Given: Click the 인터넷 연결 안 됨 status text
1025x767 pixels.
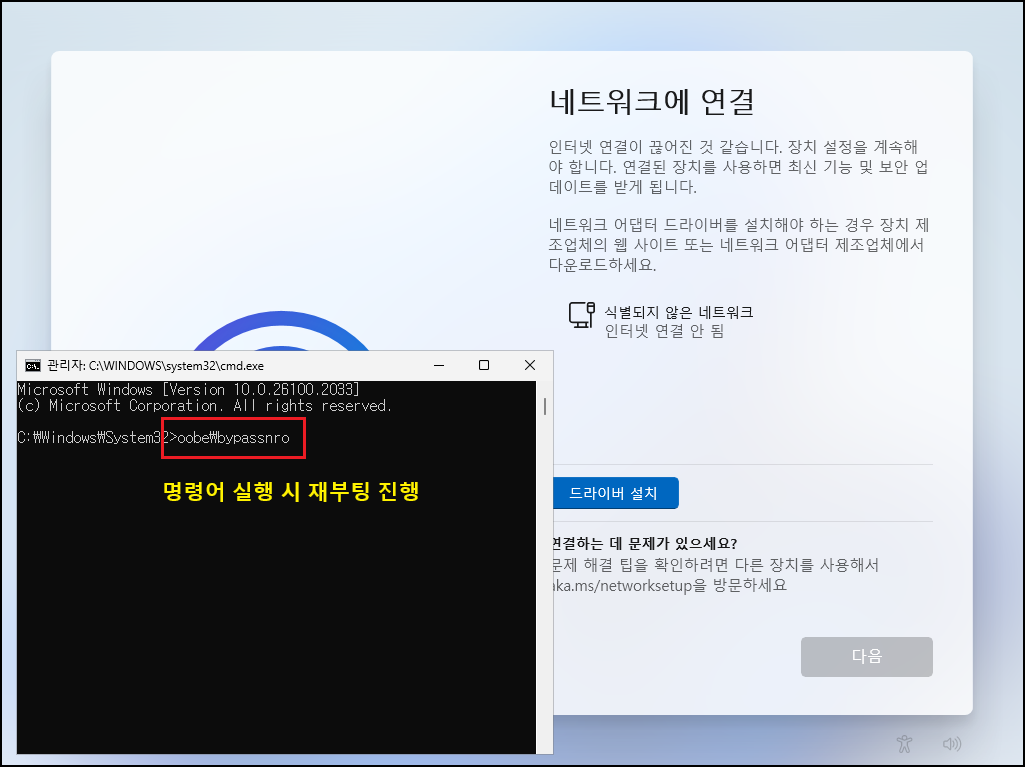Looking at the screenshot, I should 664,332.
